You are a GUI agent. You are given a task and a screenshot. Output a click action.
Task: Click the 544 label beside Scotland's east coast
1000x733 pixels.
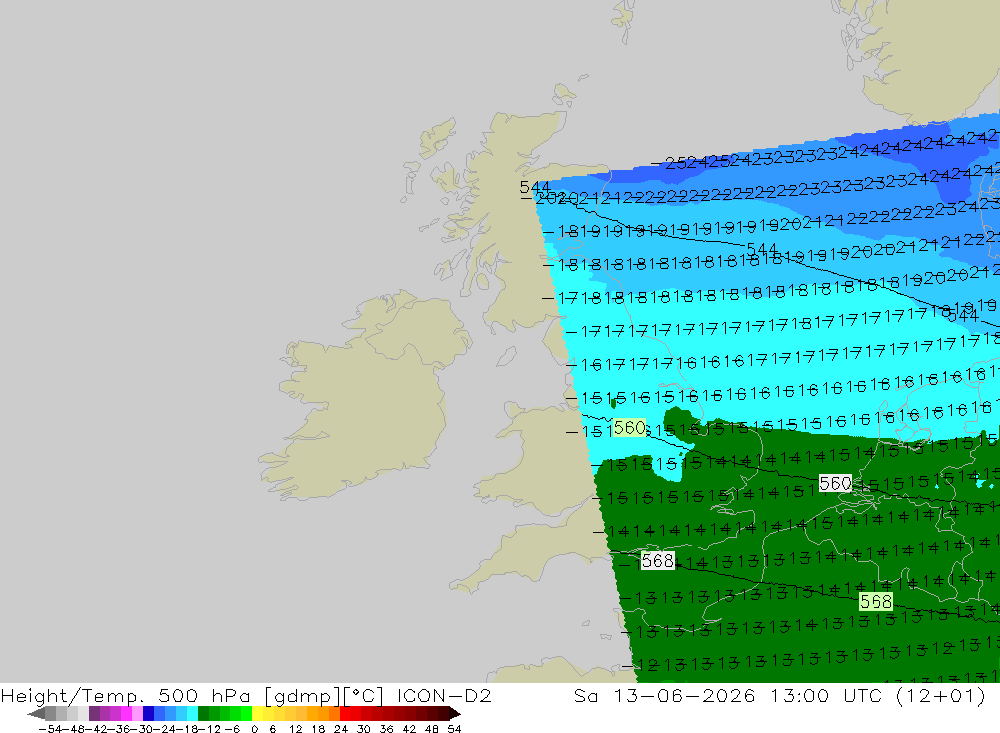tap(534, 188)
